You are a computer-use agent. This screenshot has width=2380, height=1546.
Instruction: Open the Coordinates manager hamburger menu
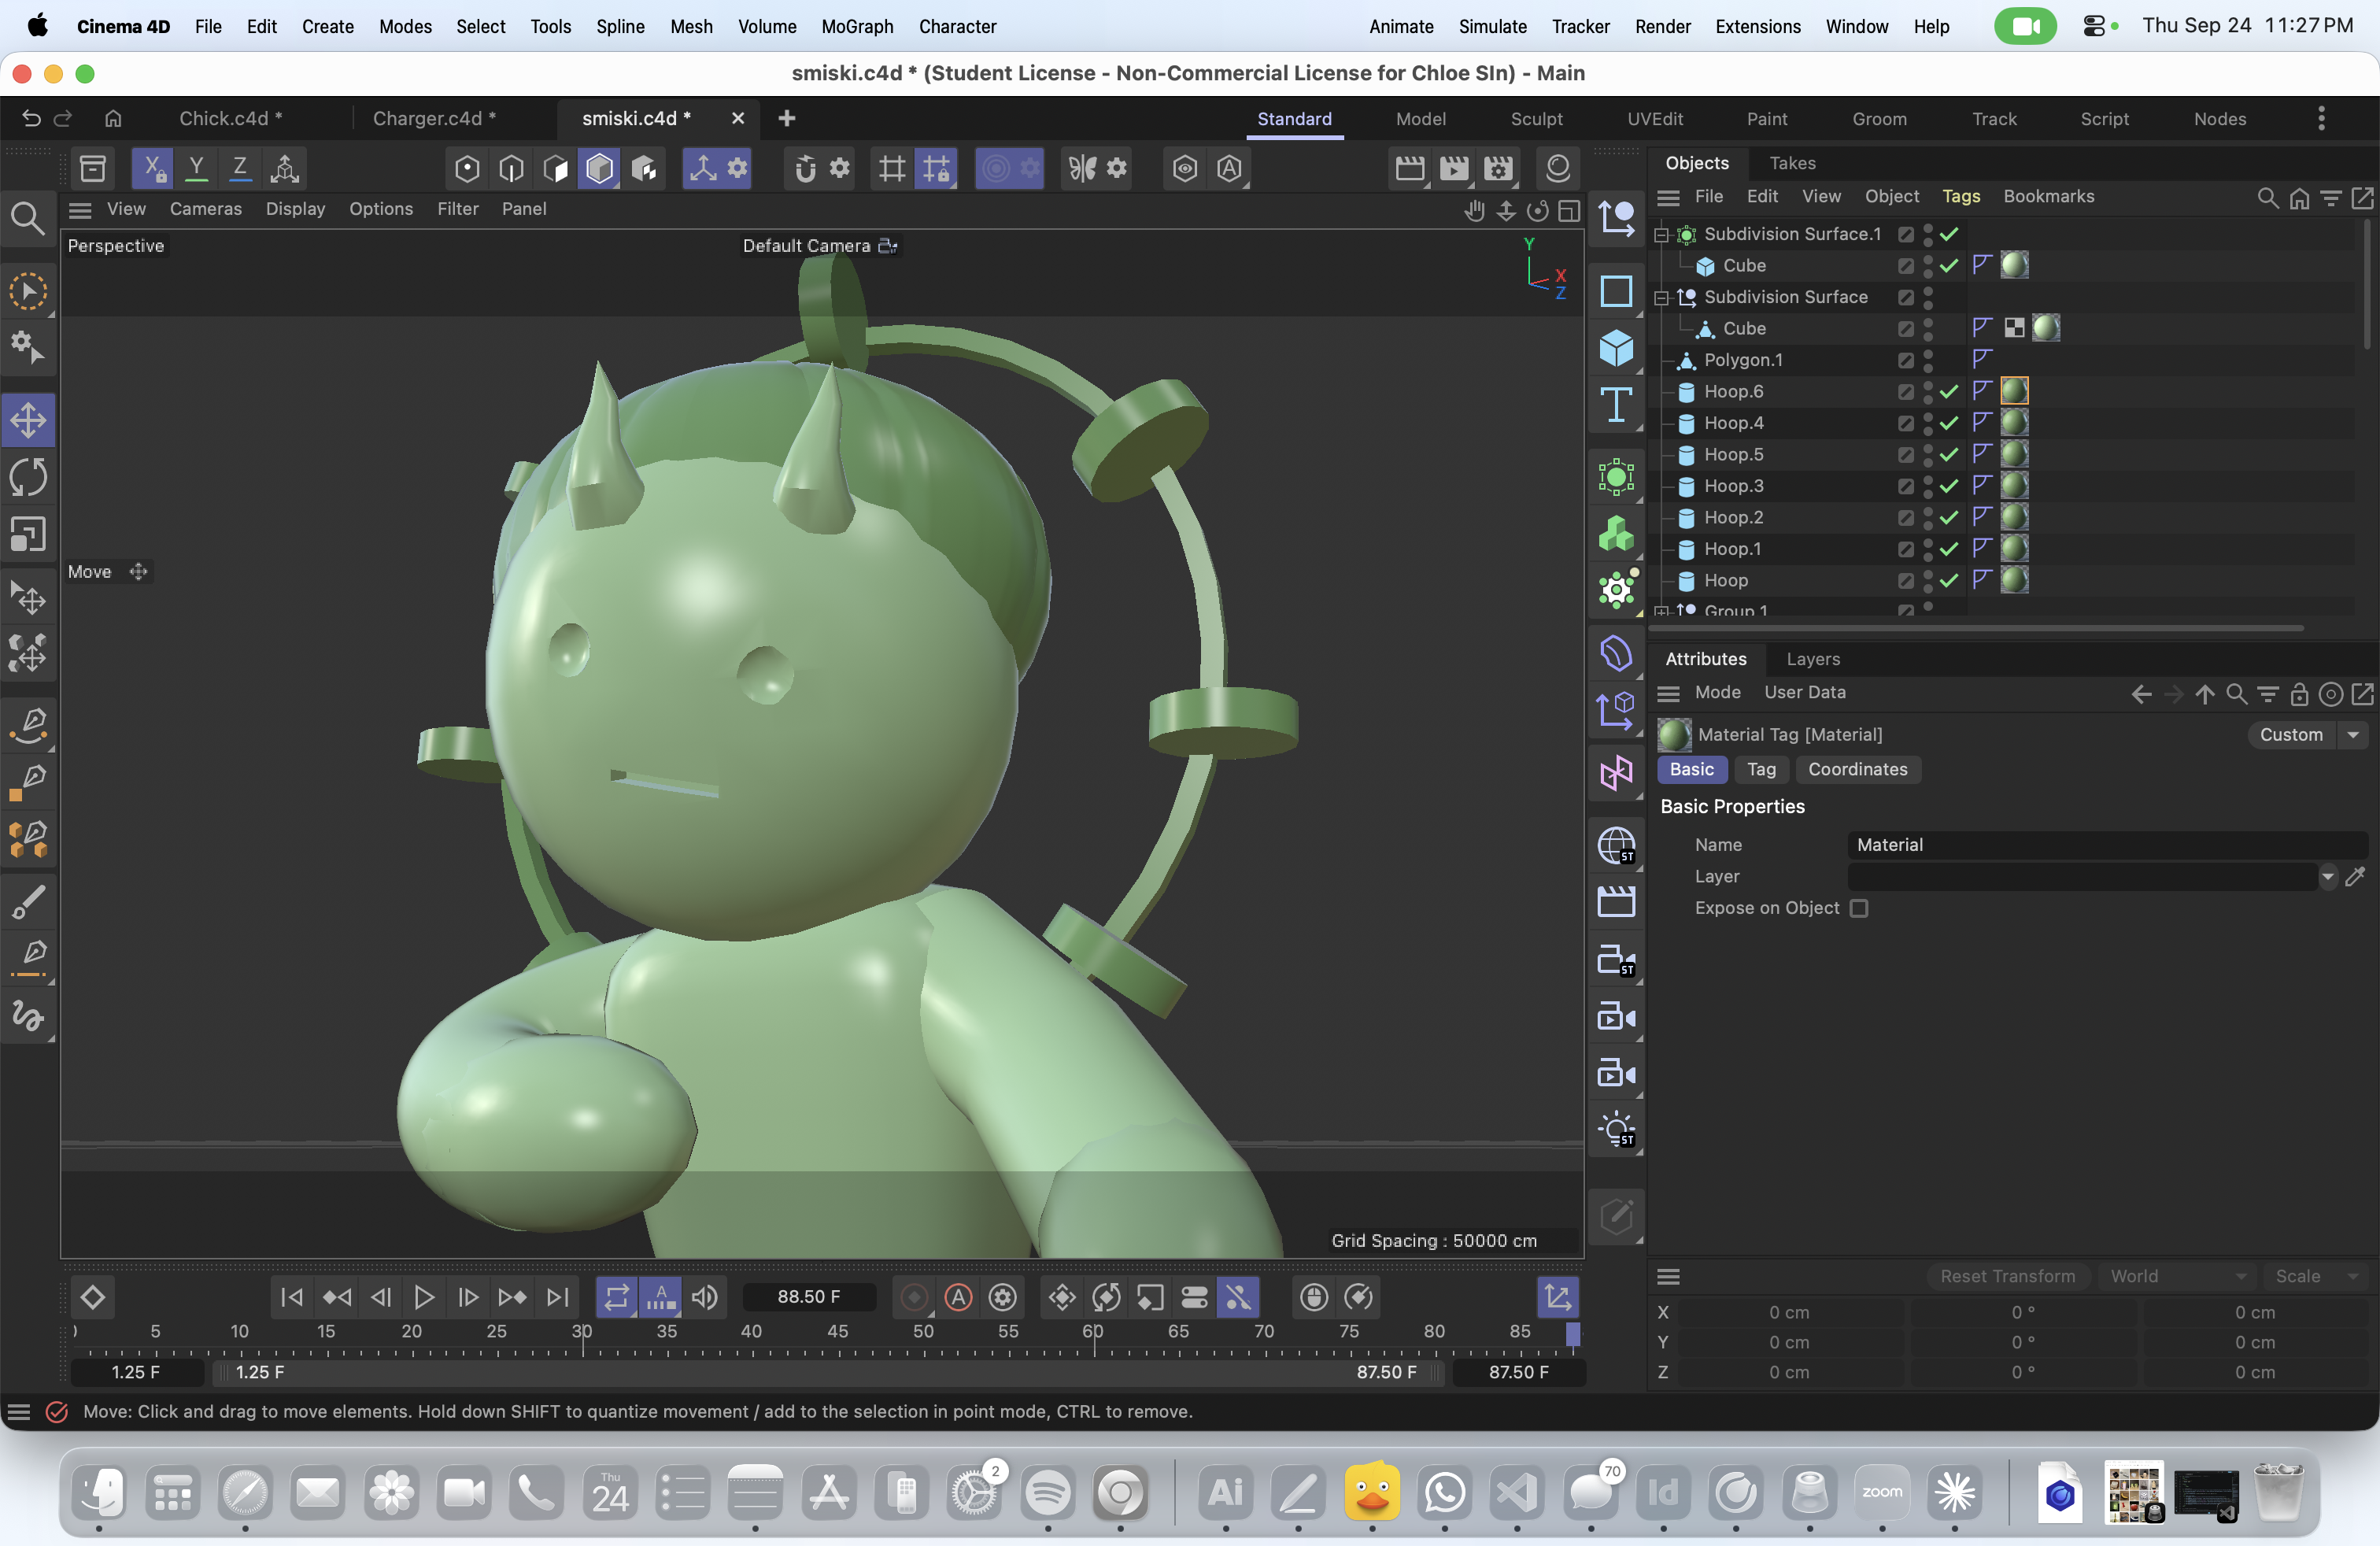coord(1667,1276)
